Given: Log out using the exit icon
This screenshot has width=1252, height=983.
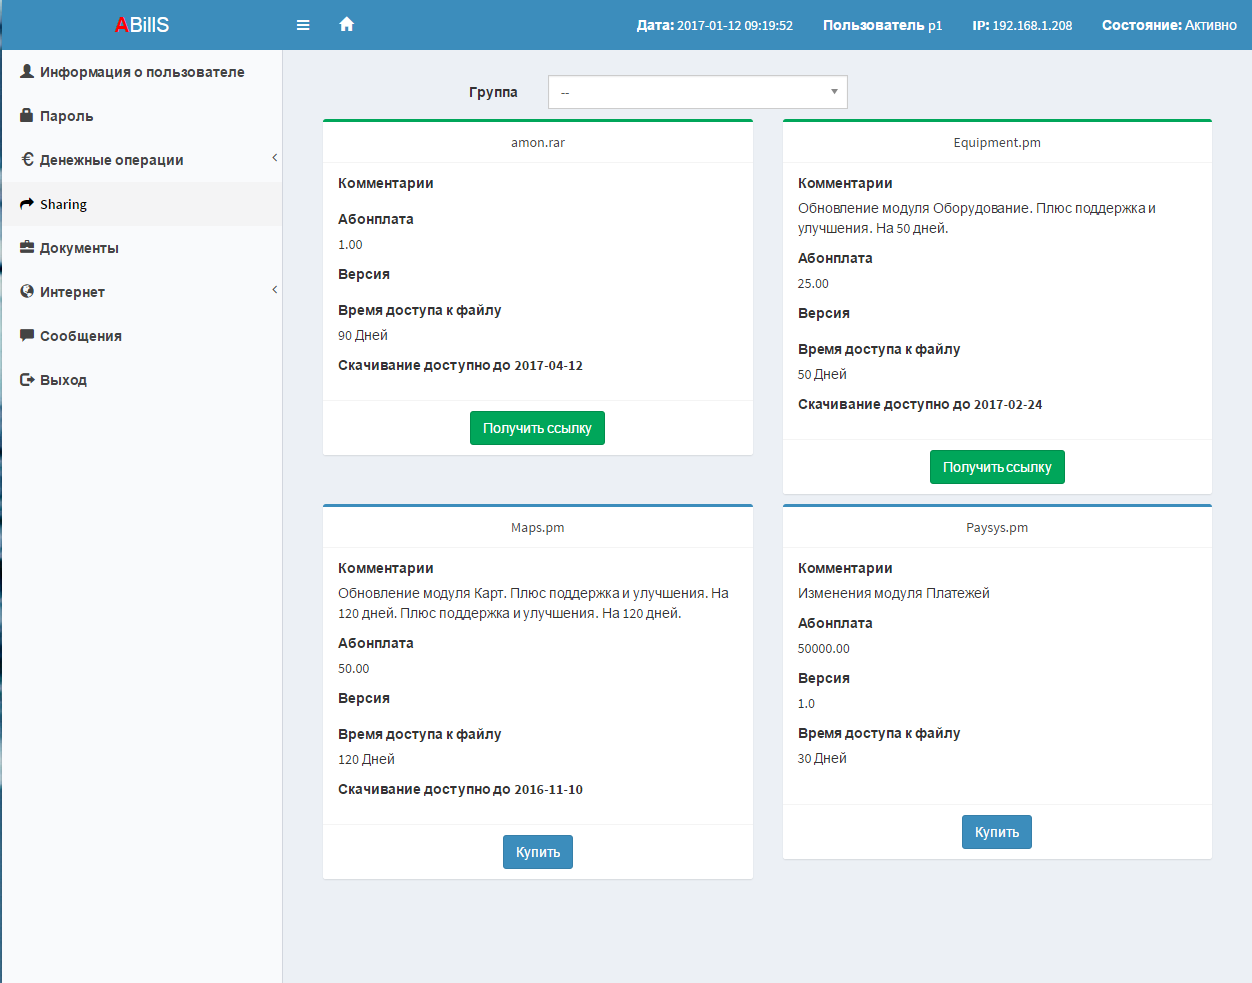Looking at the screenshot, I should (27, 379).
